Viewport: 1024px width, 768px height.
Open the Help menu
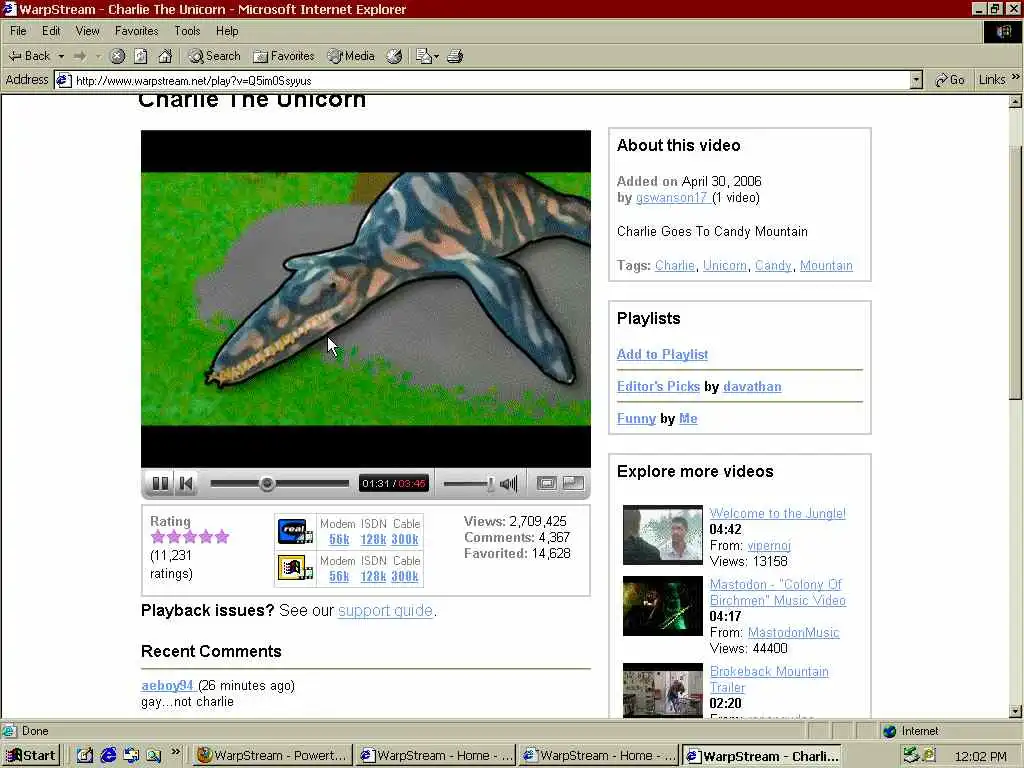pos(227,31)
